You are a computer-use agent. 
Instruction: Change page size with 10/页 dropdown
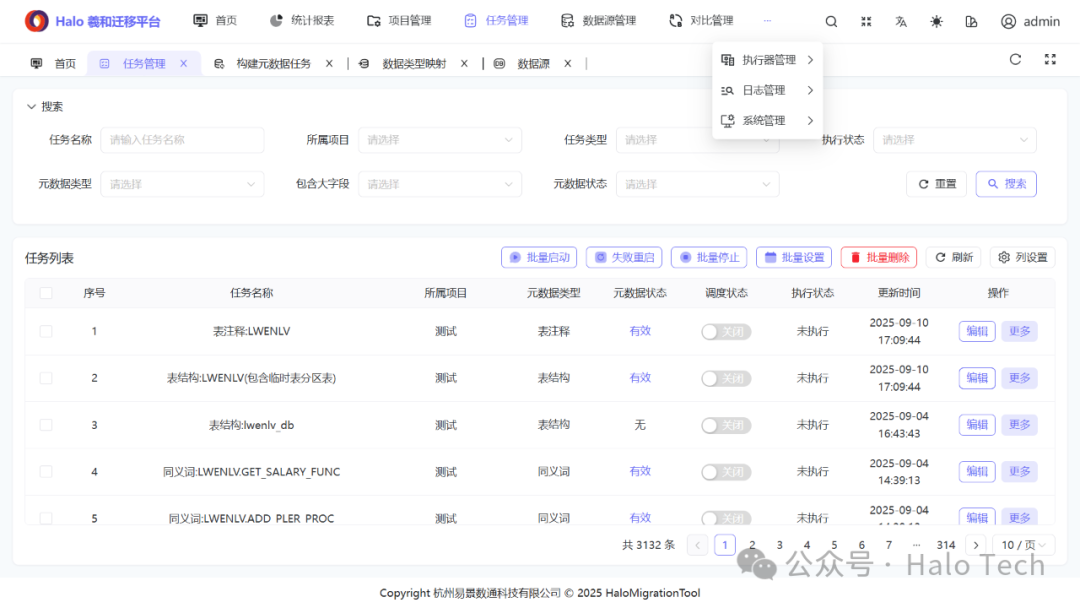(x=1024, y=545)
